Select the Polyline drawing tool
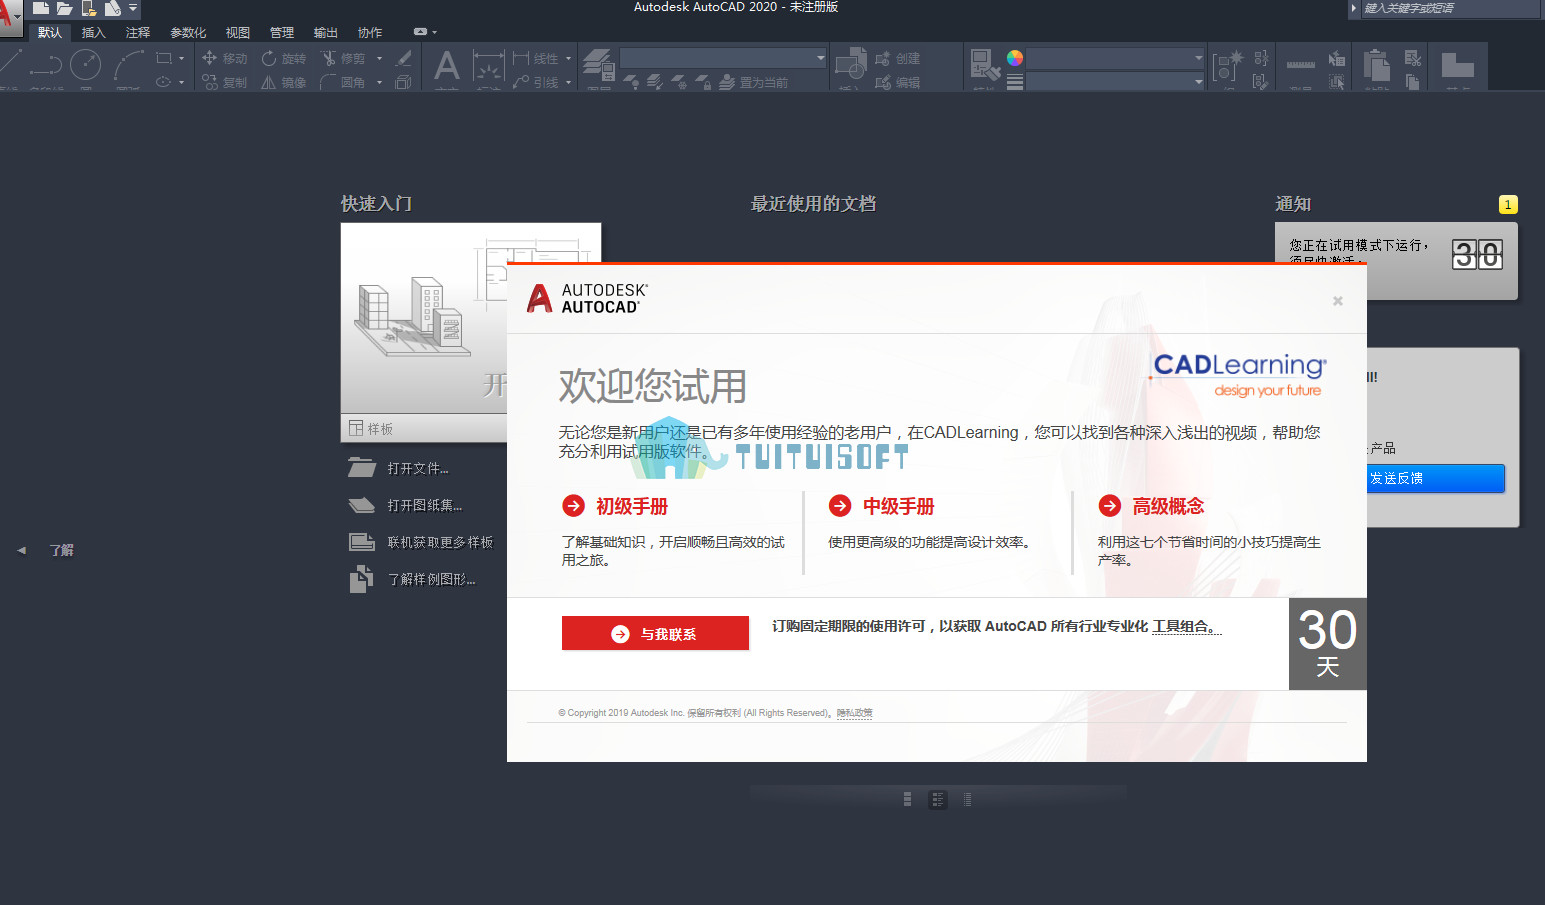Screen dimensions: 1545x905 tap(46, 65)
